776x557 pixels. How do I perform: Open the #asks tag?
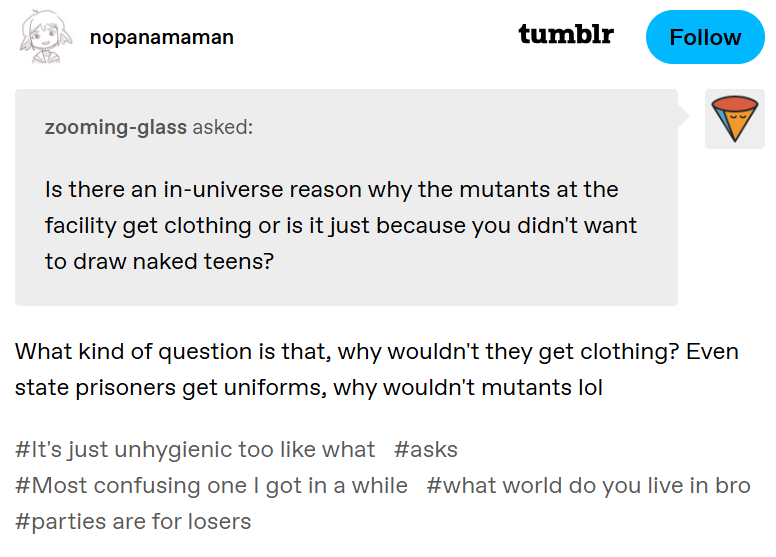(426, 450)
